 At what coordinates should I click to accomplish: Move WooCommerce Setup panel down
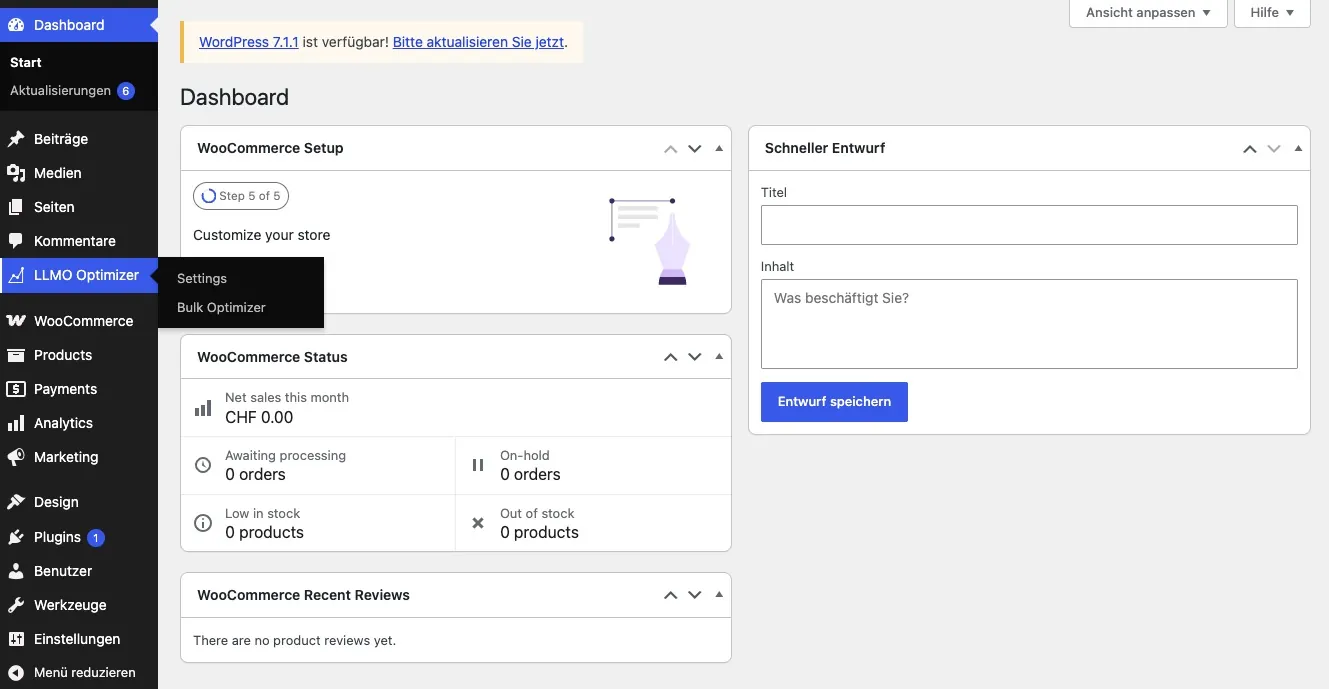pyautogui.click(x=695, y=149)
